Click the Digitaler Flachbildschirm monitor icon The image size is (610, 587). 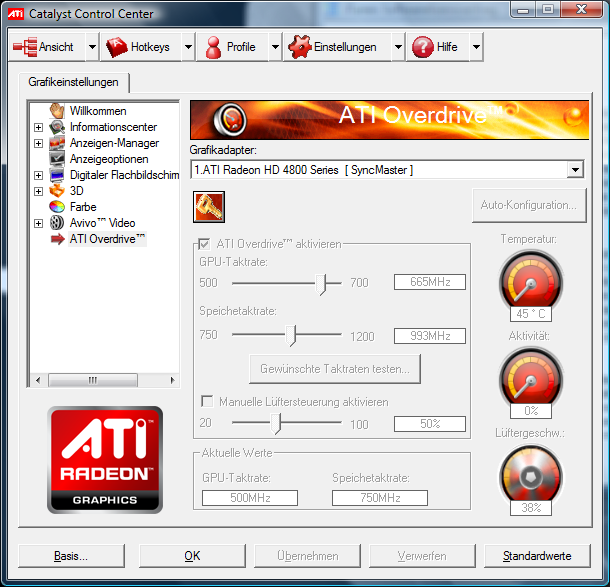[57, 175]
